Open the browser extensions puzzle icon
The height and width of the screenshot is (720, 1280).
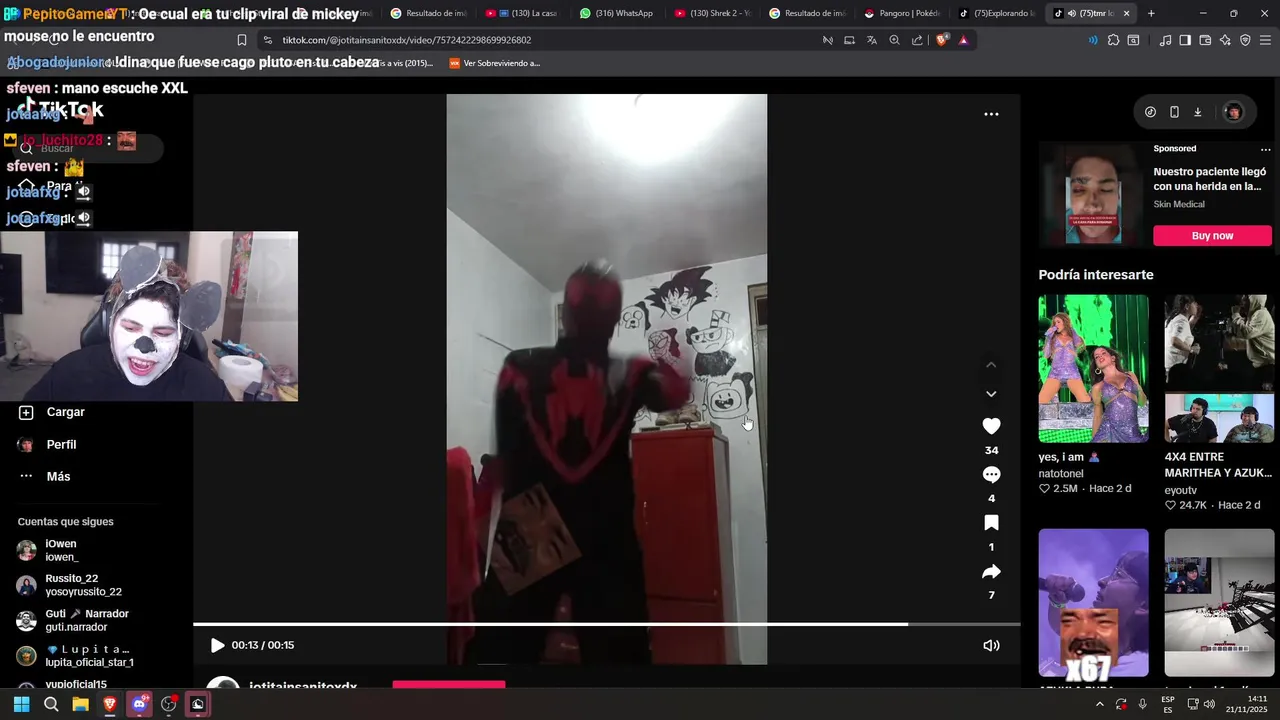(x=1113, y=40)
